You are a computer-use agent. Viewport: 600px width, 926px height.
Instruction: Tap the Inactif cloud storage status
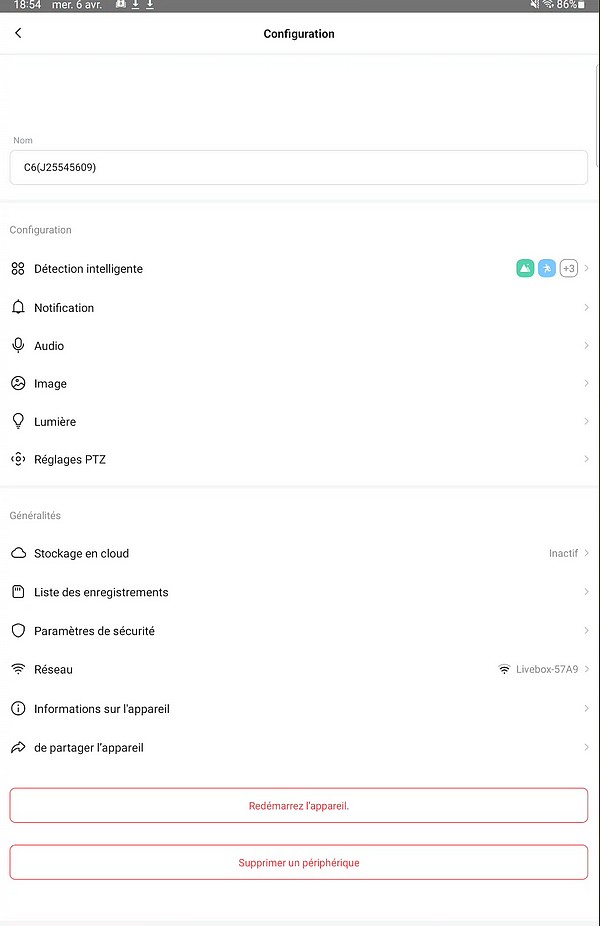pos(563,553)
